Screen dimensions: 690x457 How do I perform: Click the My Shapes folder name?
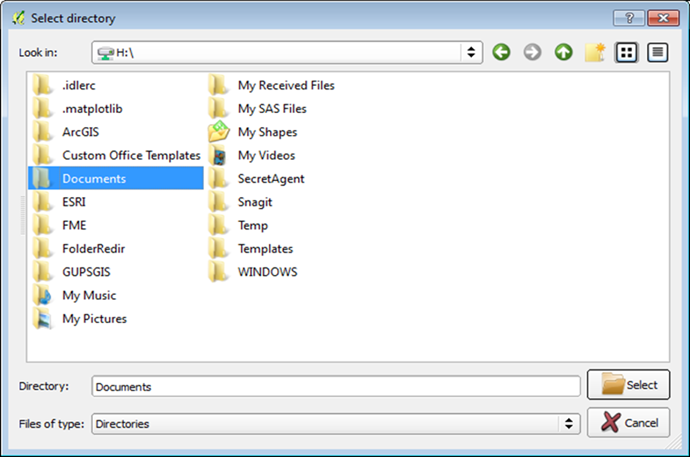(268, 132)
